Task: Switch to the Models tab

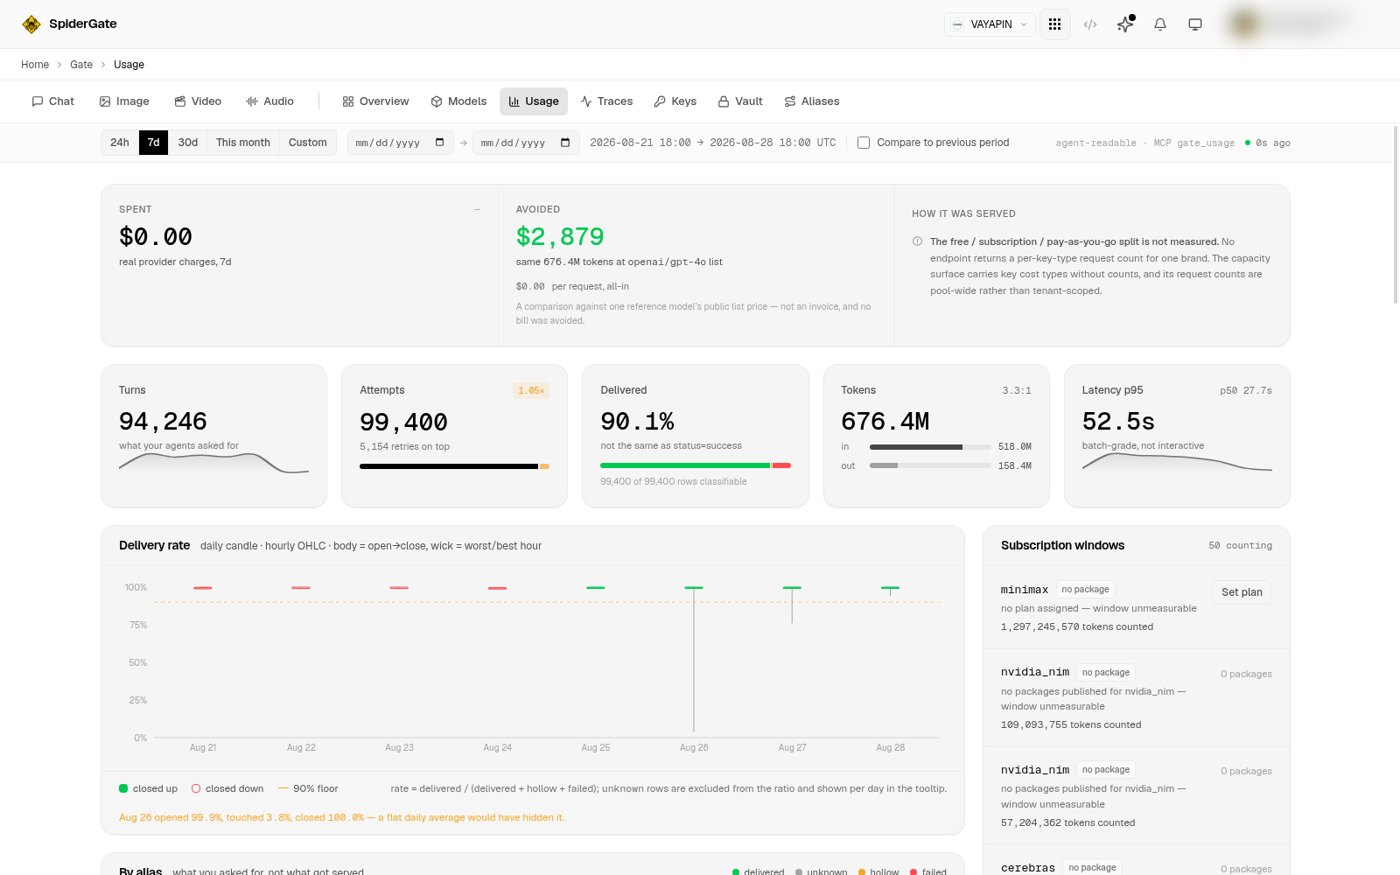Action: 458,101
